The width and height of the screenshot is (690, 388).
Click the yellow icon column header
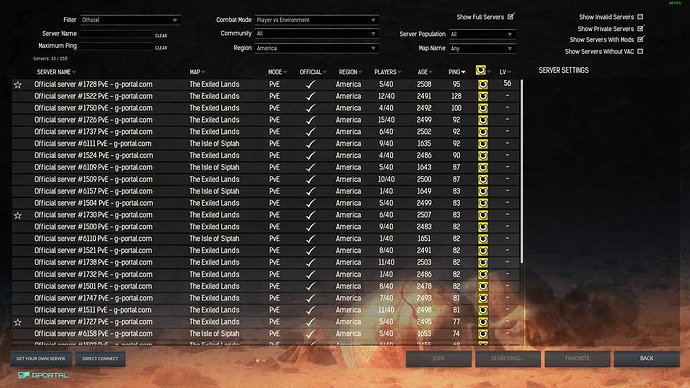pyautogui.click(x=481, y=70)
